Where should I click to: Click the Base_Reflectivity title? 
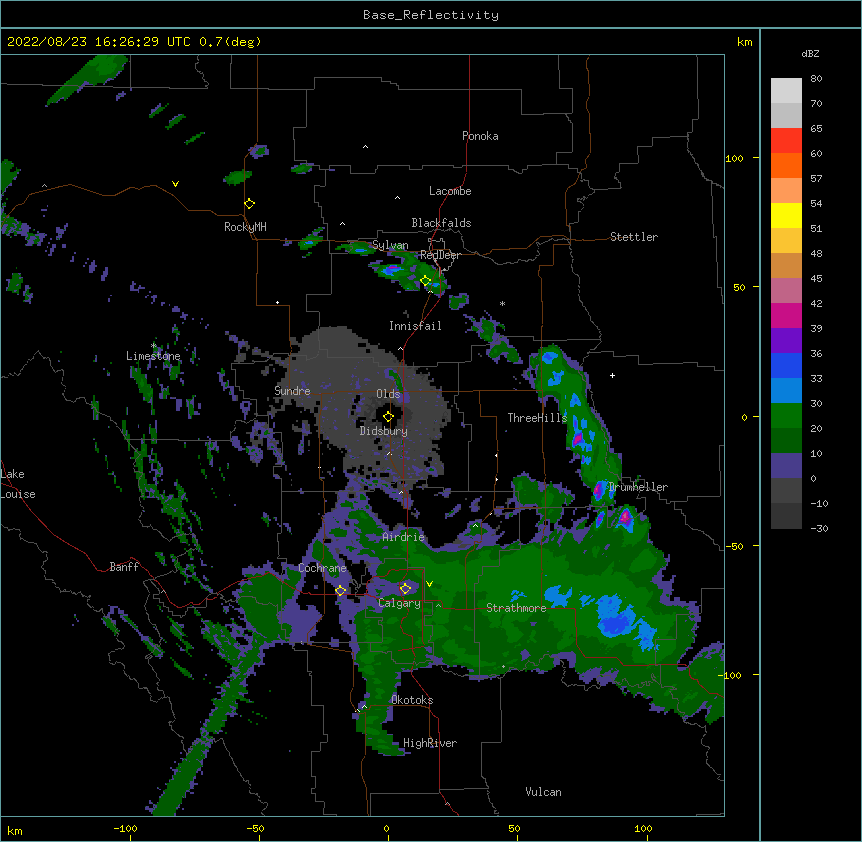(x=431, y=15)
